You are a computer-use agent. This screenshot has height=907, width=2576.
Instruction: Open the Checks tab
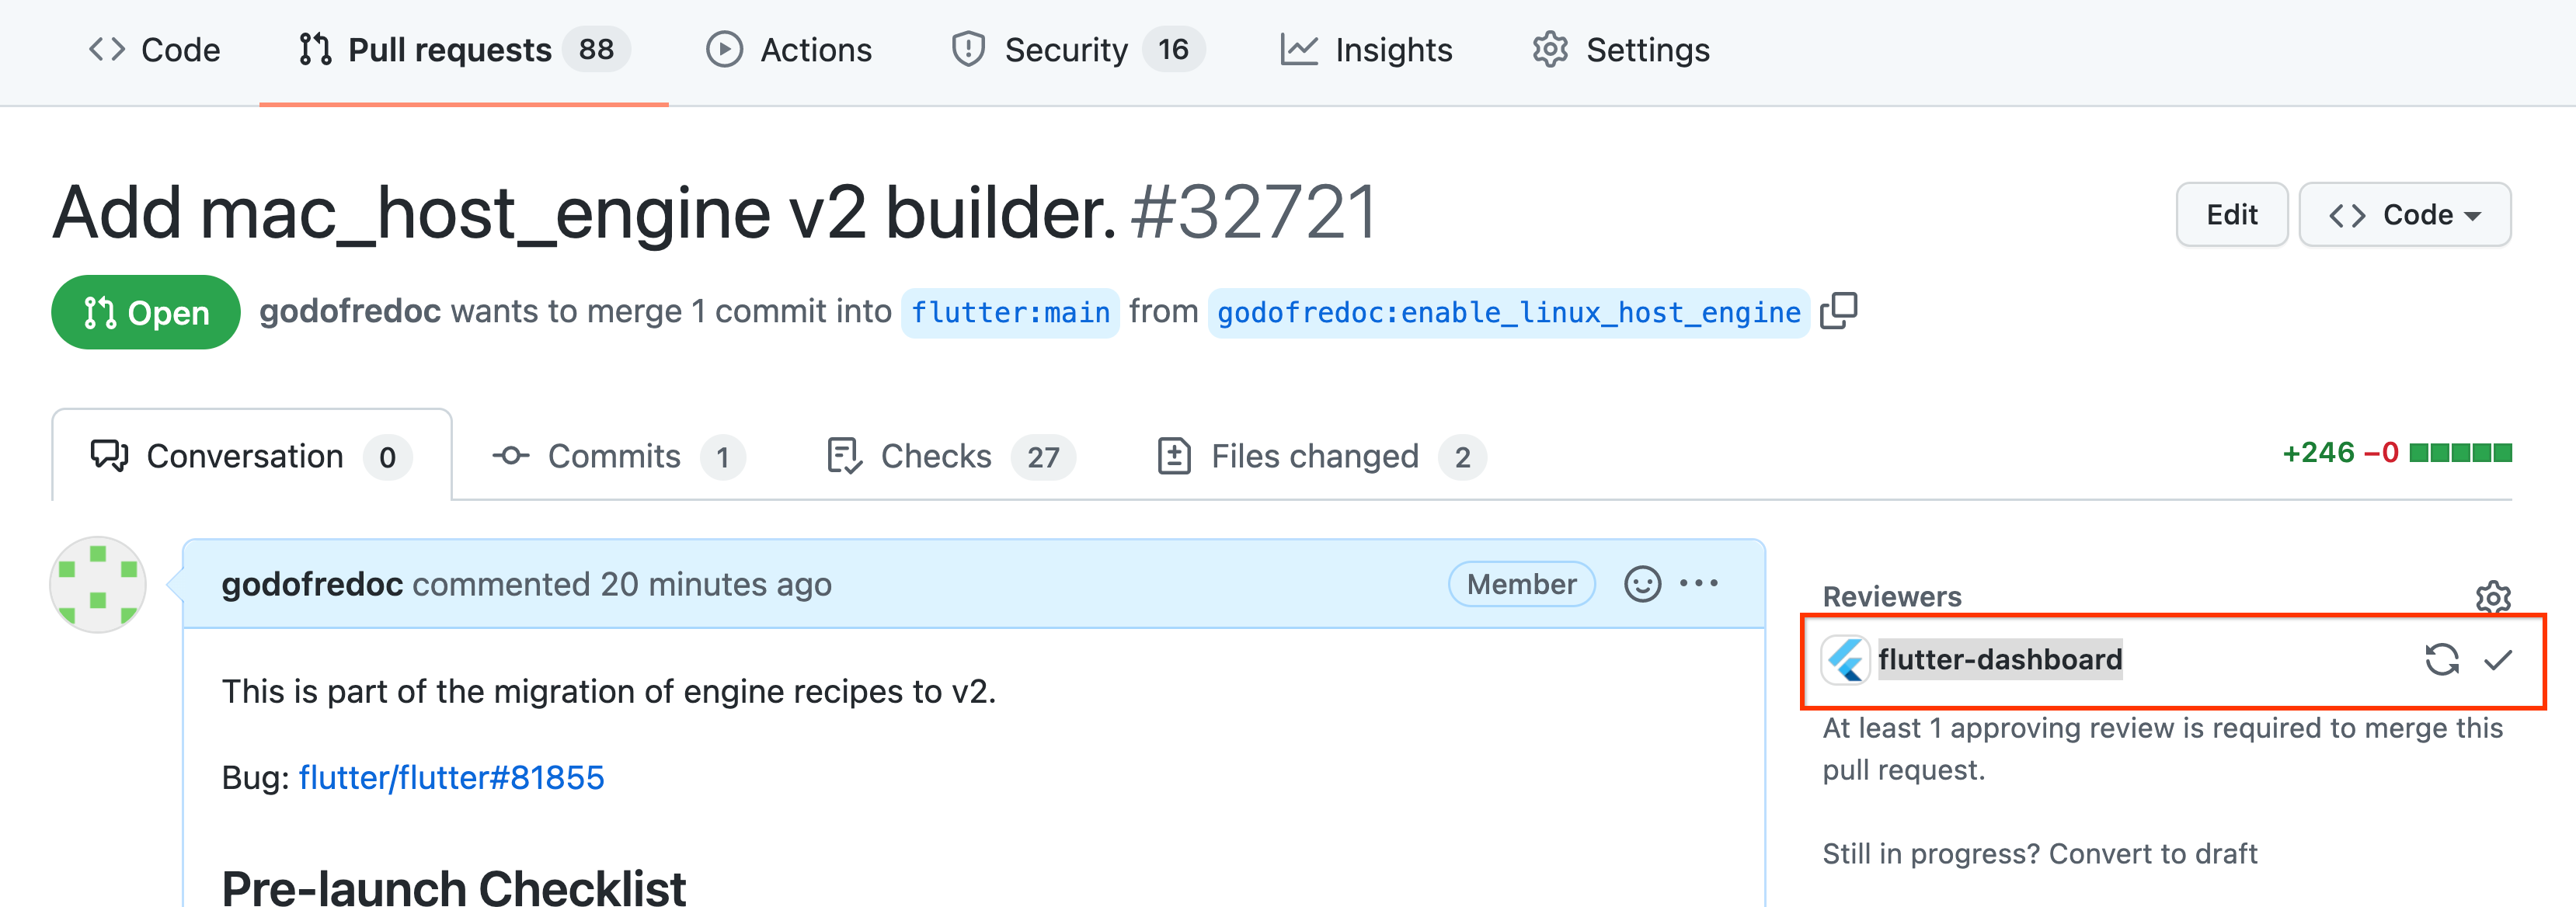point(935,456)
